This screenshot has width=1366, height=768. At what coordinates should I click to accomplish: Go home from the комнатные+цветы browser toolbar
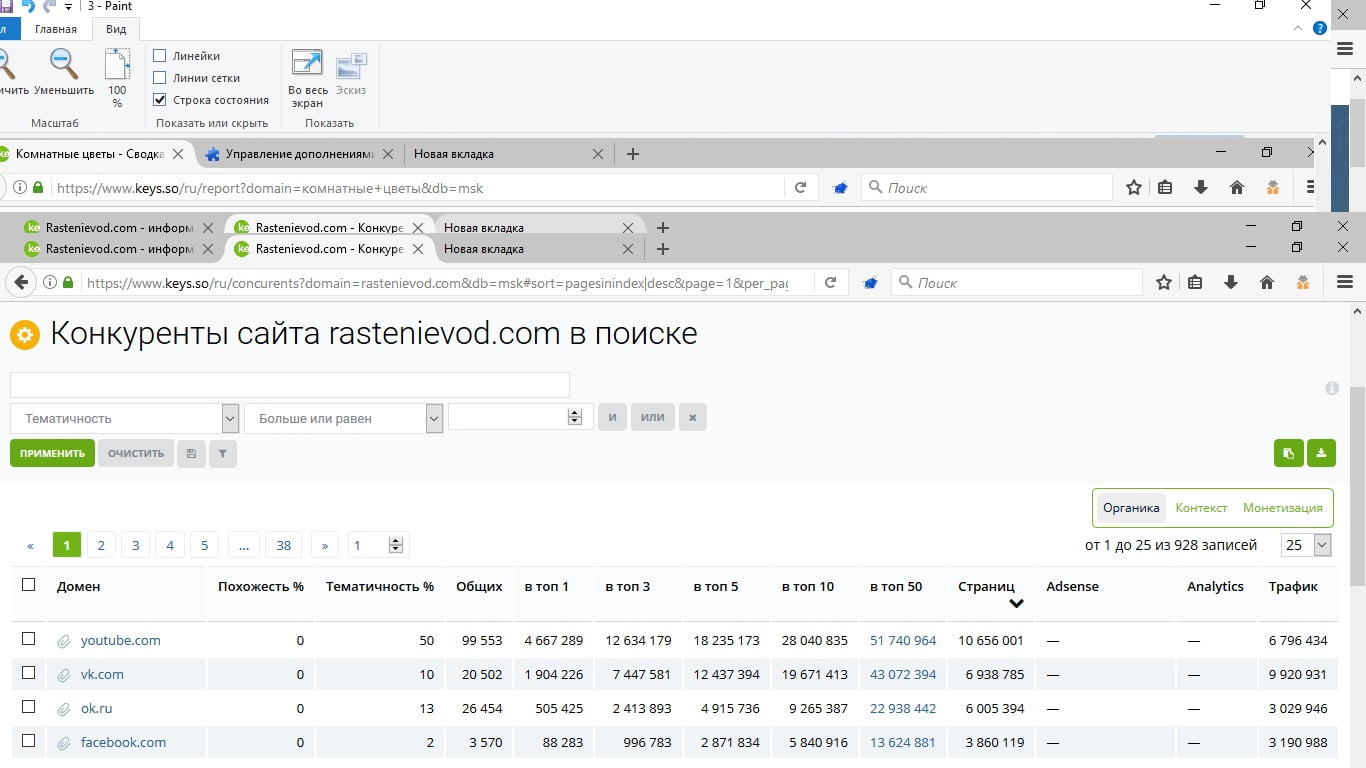(x=1237, y=187)
